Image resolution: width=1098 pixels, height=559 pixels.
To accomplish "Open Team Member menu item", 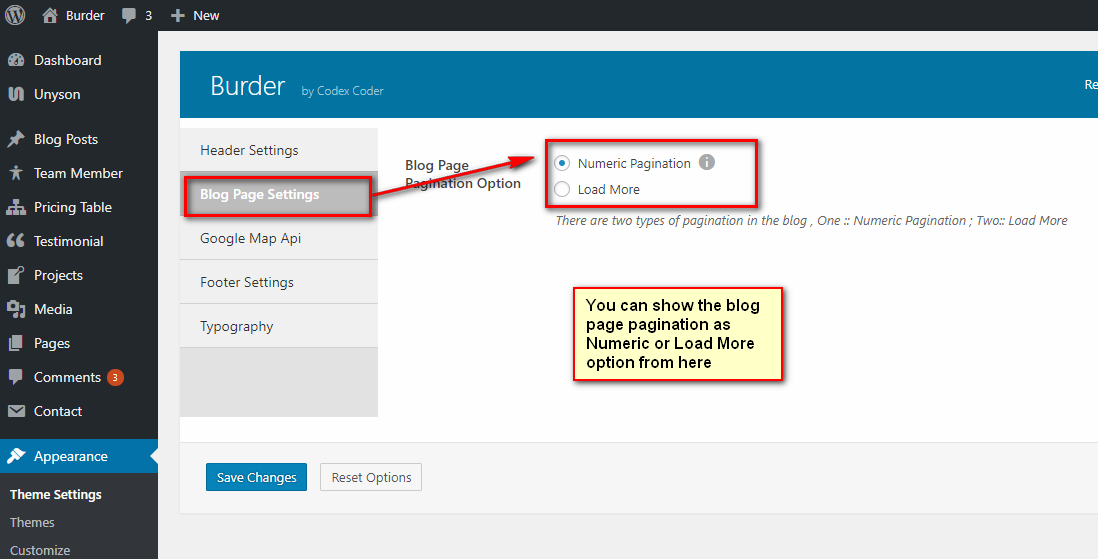I will click(x=79, y=173).
